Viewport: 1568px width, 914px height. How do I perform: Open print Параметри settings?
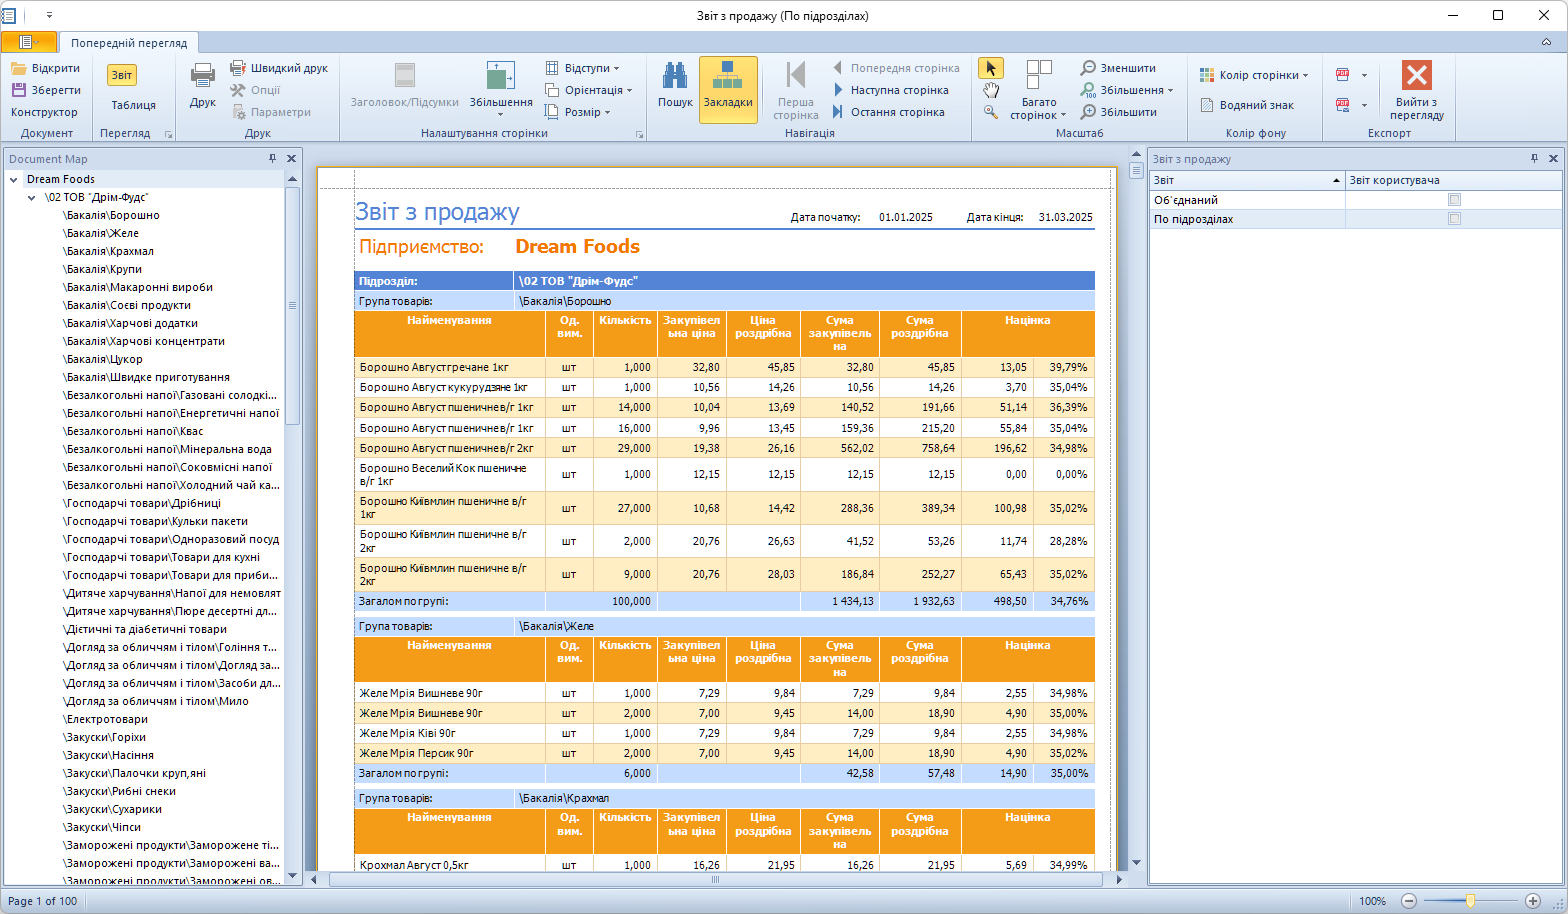click(271, 112)
